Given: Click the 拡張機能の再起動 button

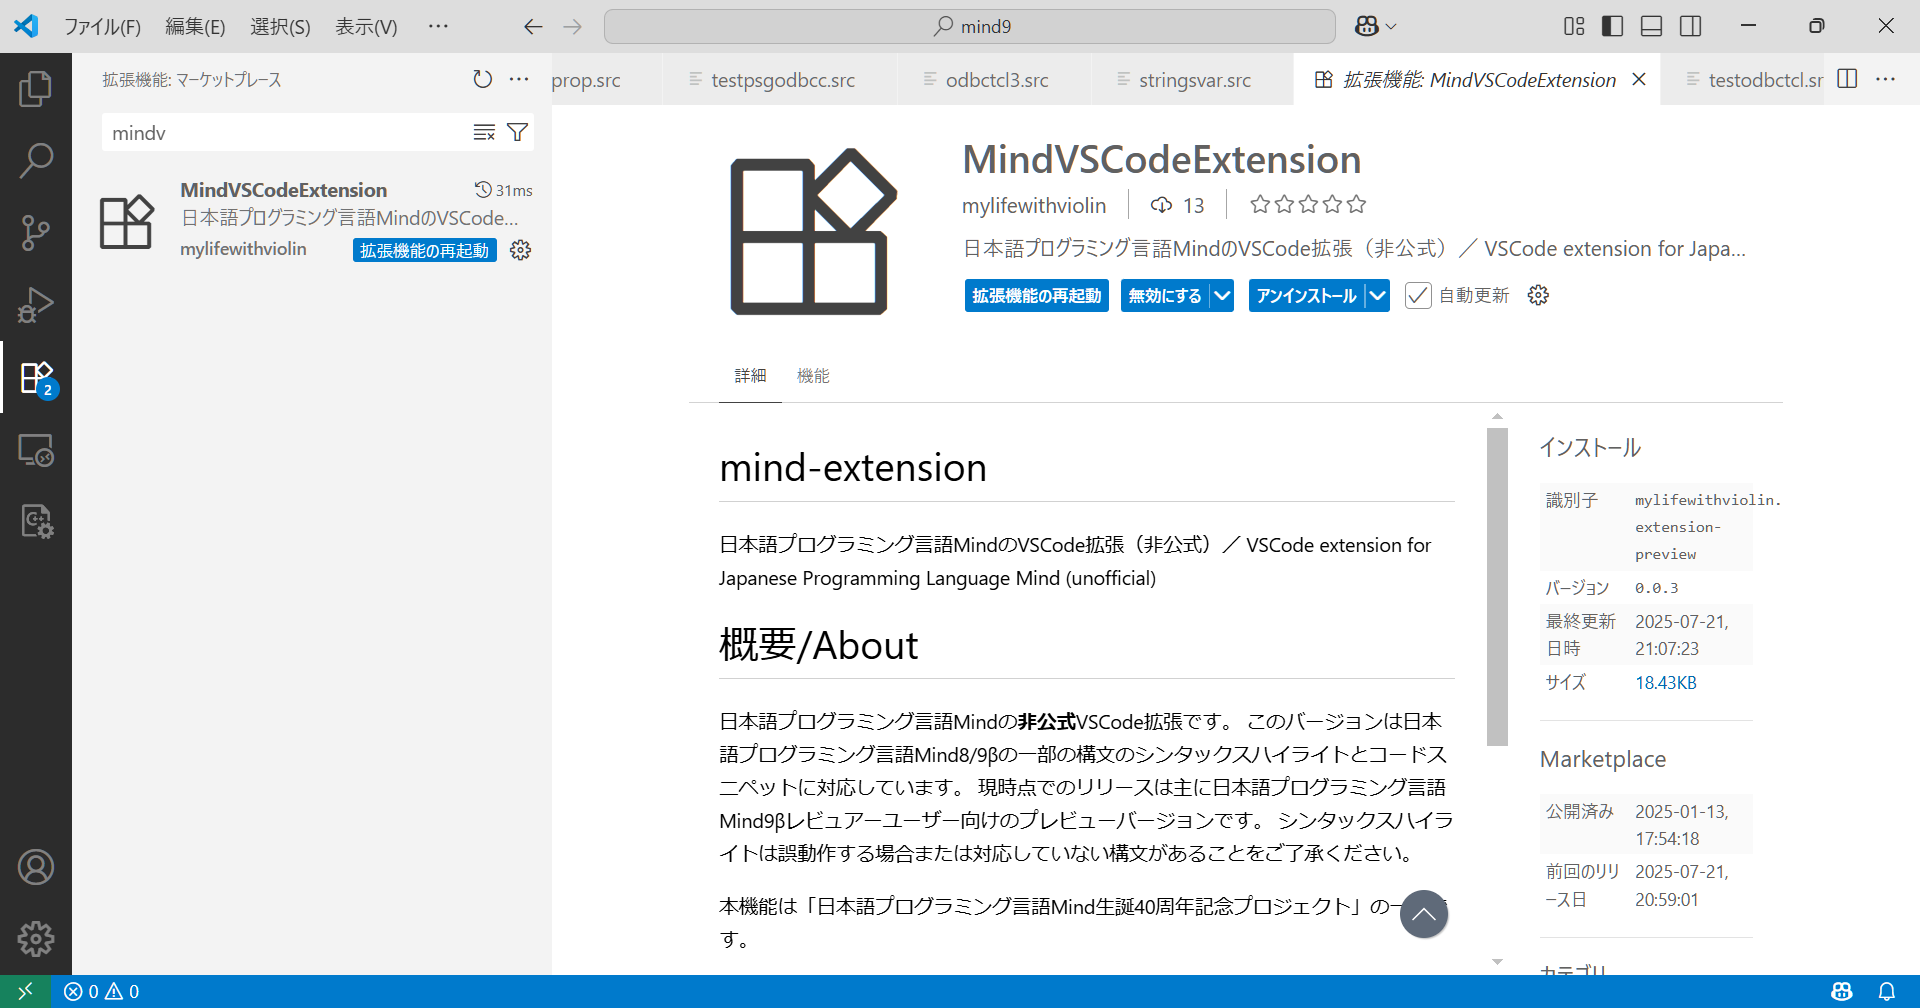Looking at the screenshot, I should pyautogui.click(x=1036, y=295).
